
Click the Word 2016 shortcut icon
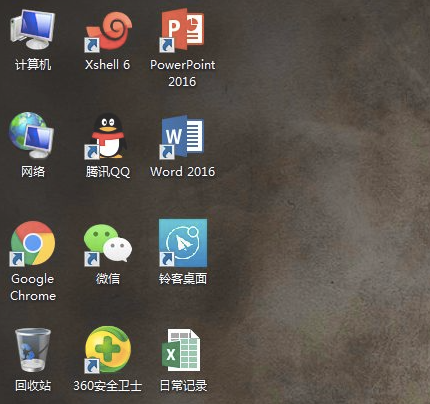tap(182, 137)
